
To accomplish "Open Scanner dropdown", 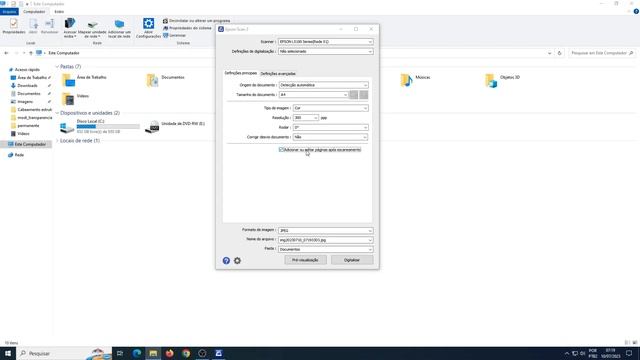I will click(325, 42).
